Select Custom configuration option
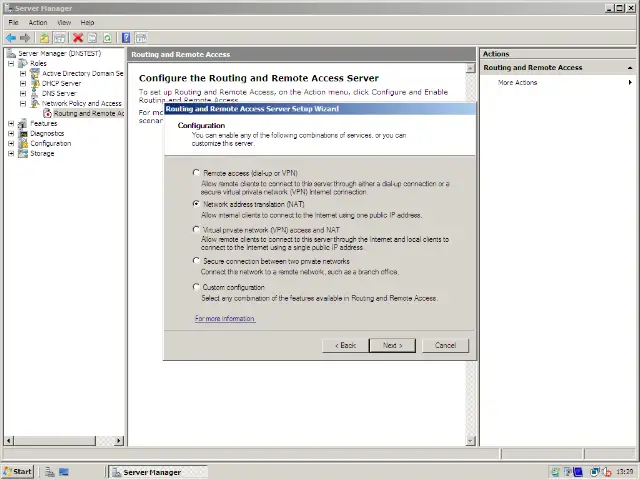The image size is (640, 480). [x=196, y=287]
